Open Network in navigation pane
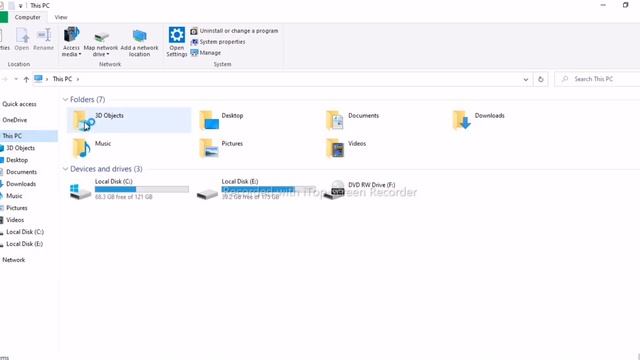Screen dimensions: 640x360 click(x=13, y=260)
